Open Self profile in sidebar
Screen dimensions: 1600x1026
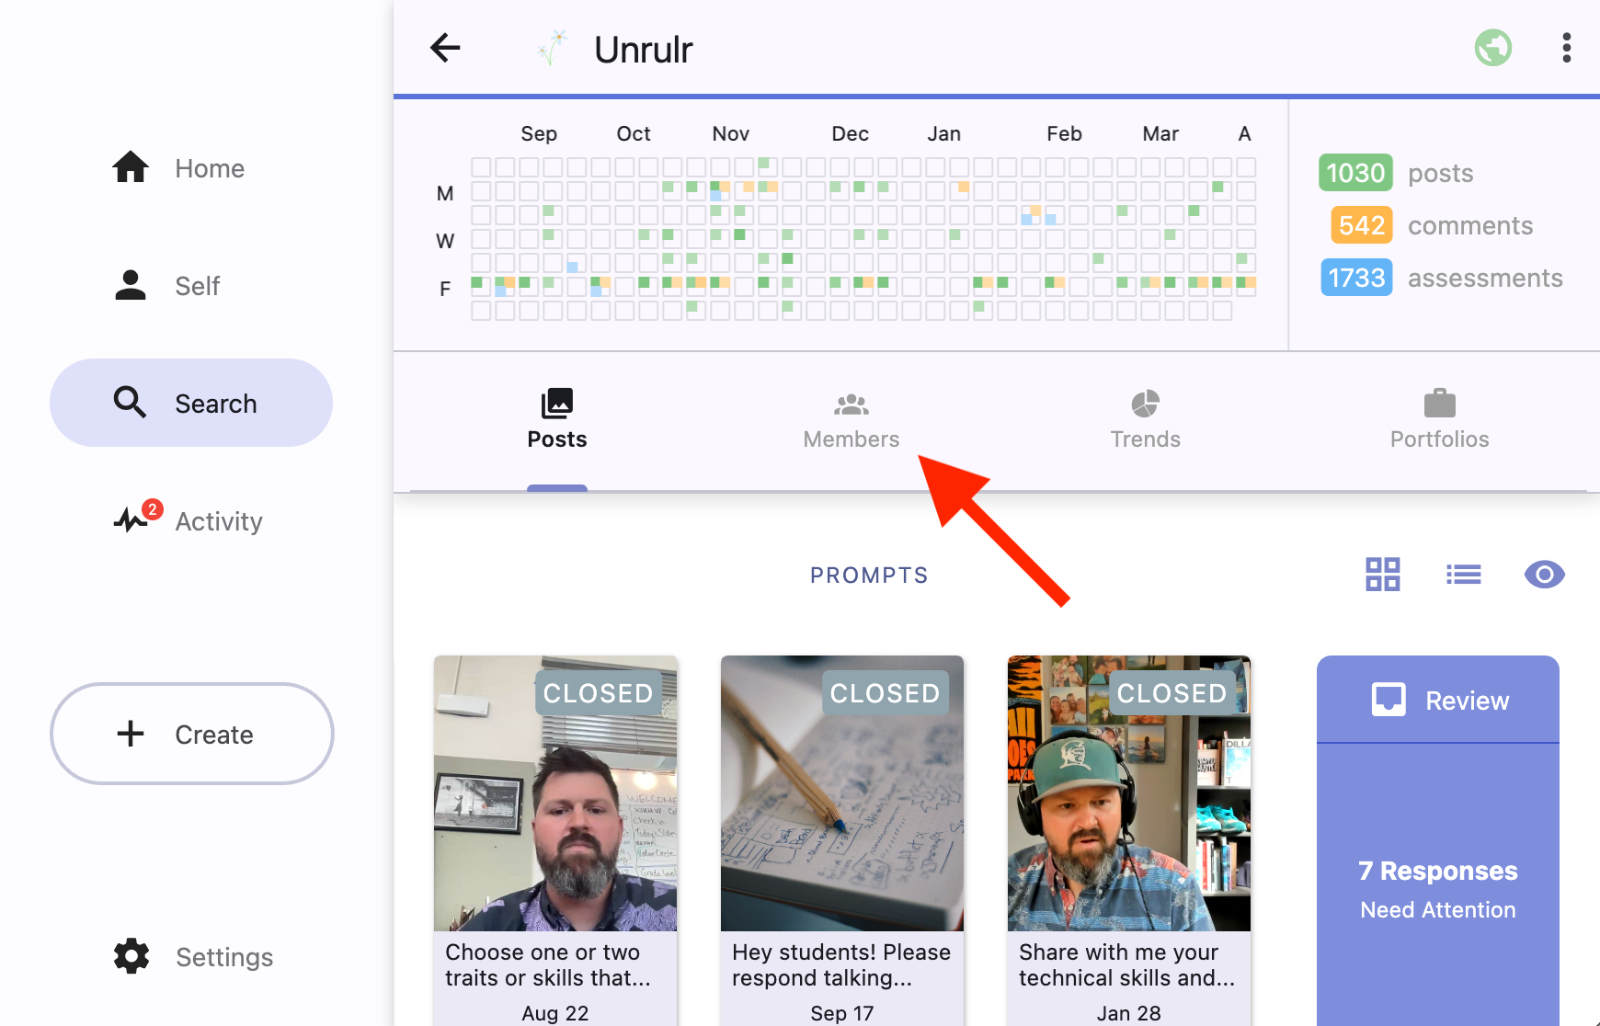[x=166, y=286]
